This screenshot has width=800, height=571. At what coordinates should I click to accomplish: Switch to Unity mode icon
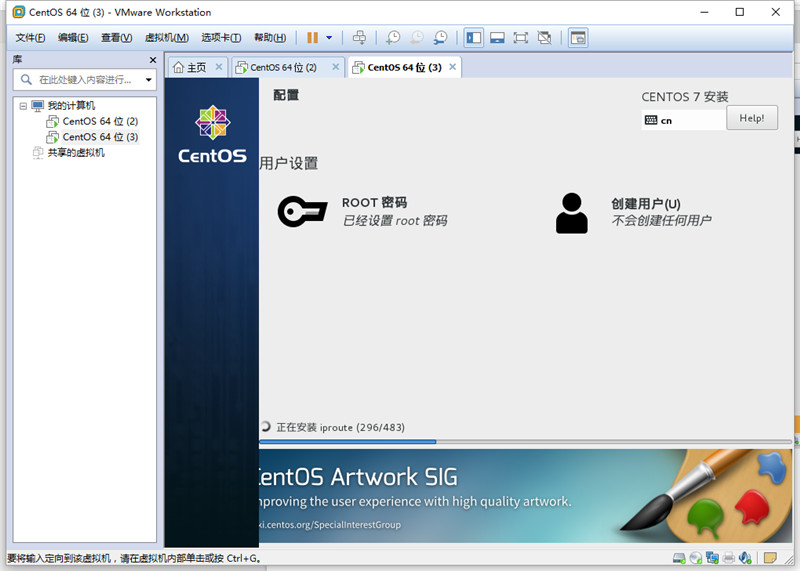pos(544,38)
